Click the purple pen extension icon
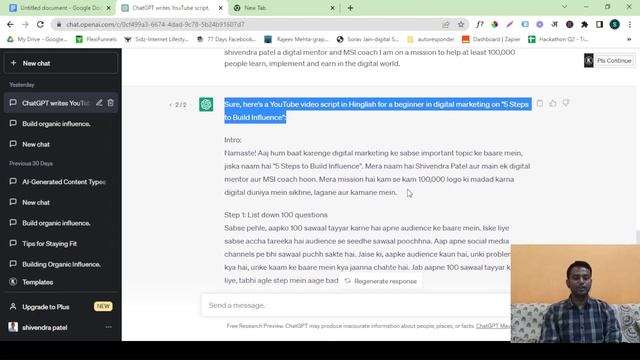 click(509, 24)
